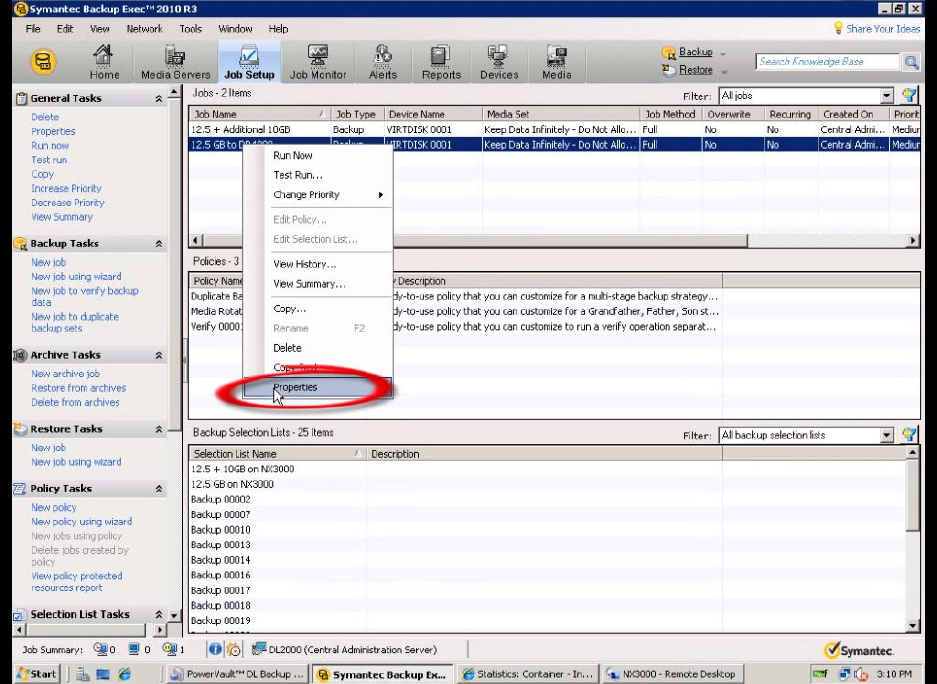
Task: Open the Reports view
Action: (x=441, y=62)
